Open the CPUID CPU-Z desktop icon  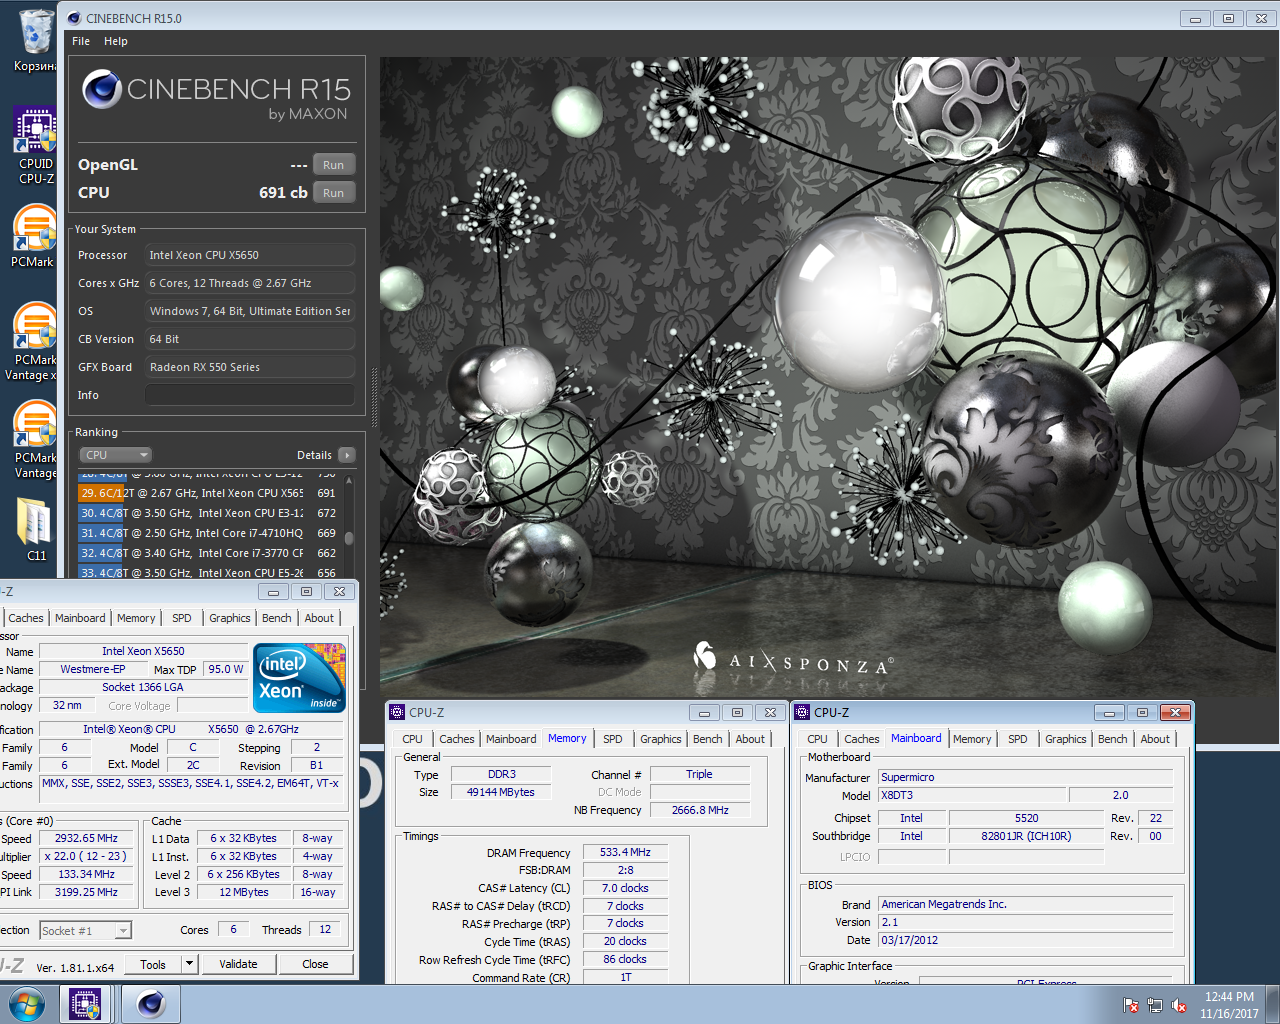(x=36, y=145)
